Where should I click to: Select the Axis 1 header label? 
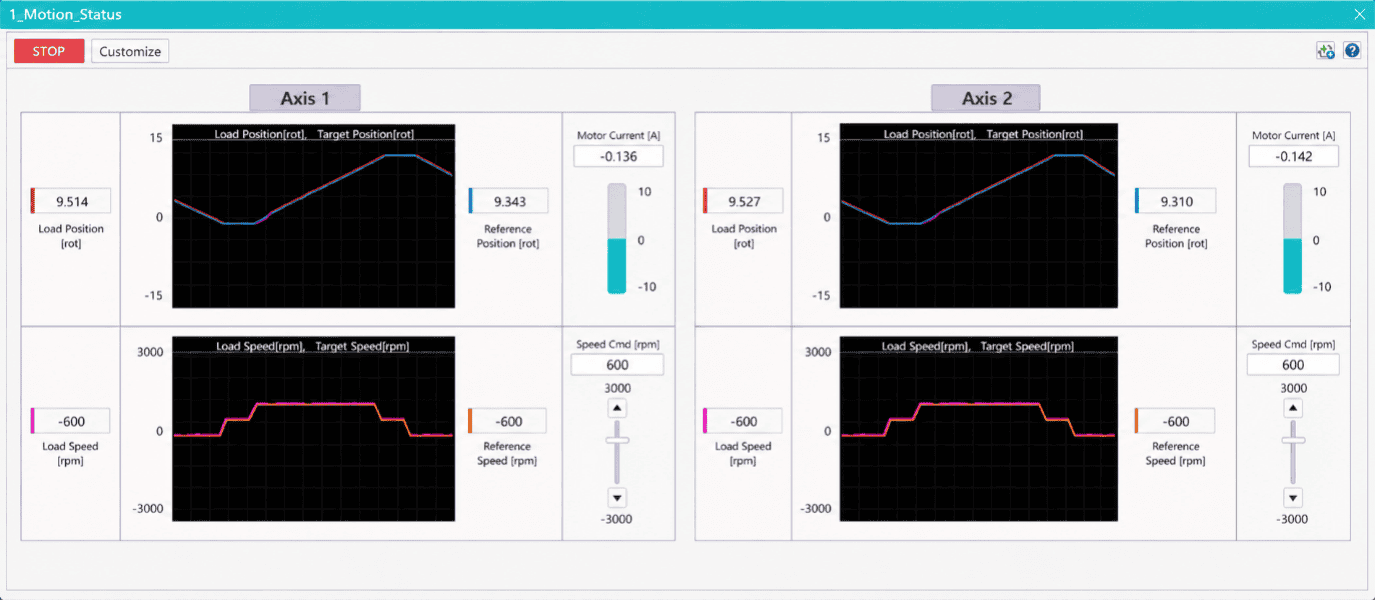[304, 98]
